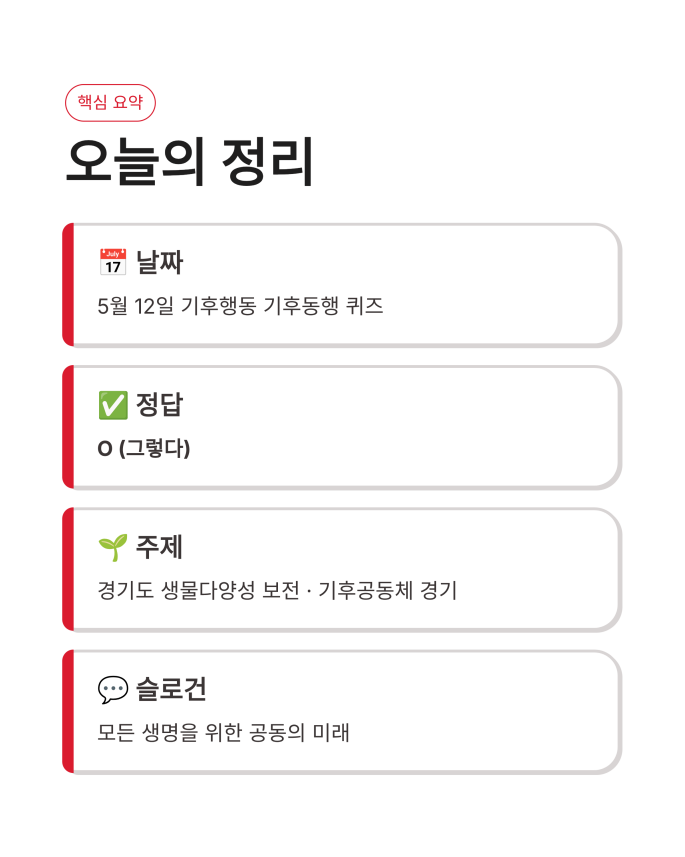Click the answer text O (그렇다)

click(144, 448)
